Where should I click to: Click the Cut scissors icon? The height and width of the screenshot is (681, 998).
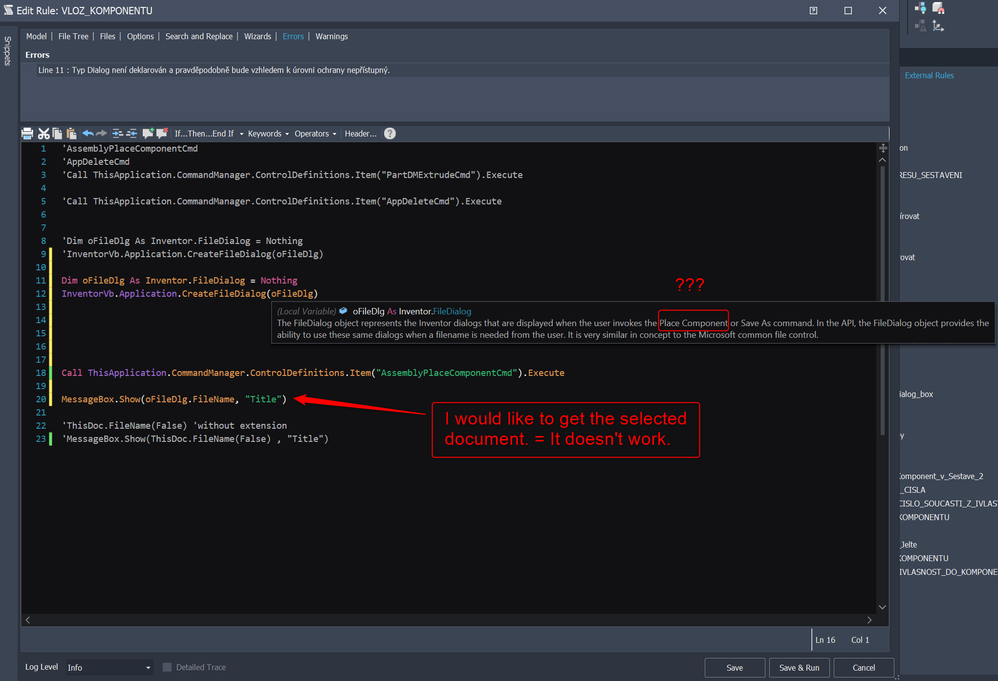click(43, 134)
